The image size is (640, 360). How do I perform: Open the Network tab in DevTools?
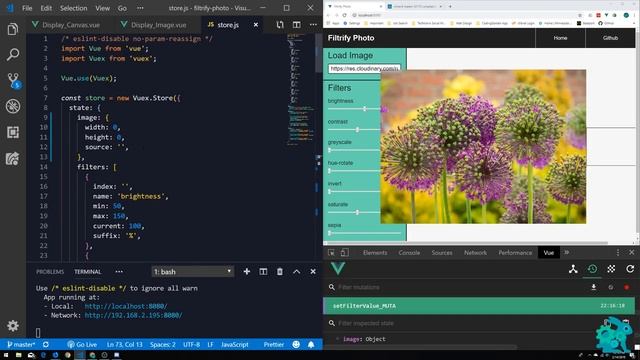click(x=475, y=253)
